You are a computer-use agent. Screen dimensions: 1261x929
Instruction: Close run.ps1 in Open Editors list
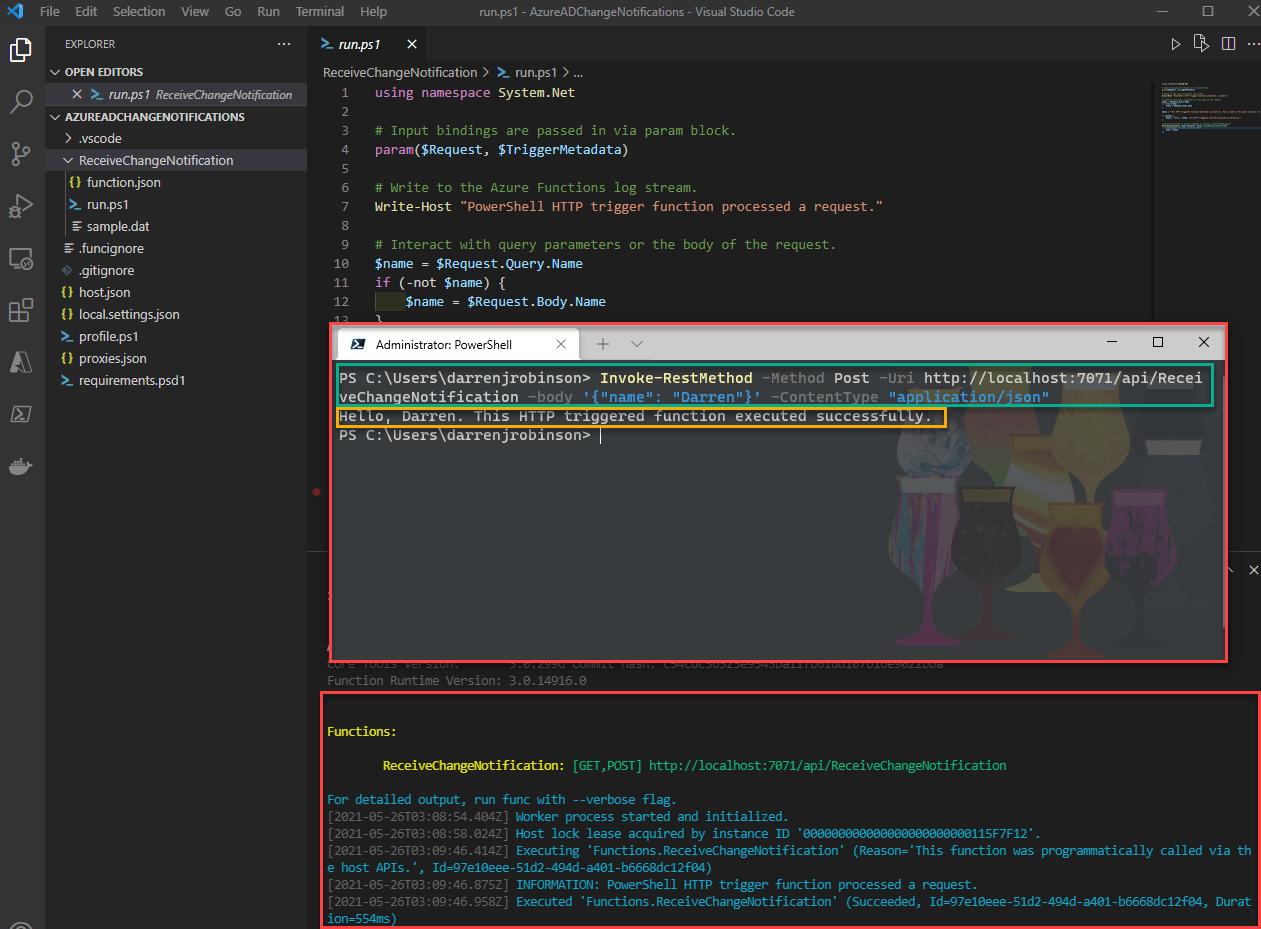(77, 94)
